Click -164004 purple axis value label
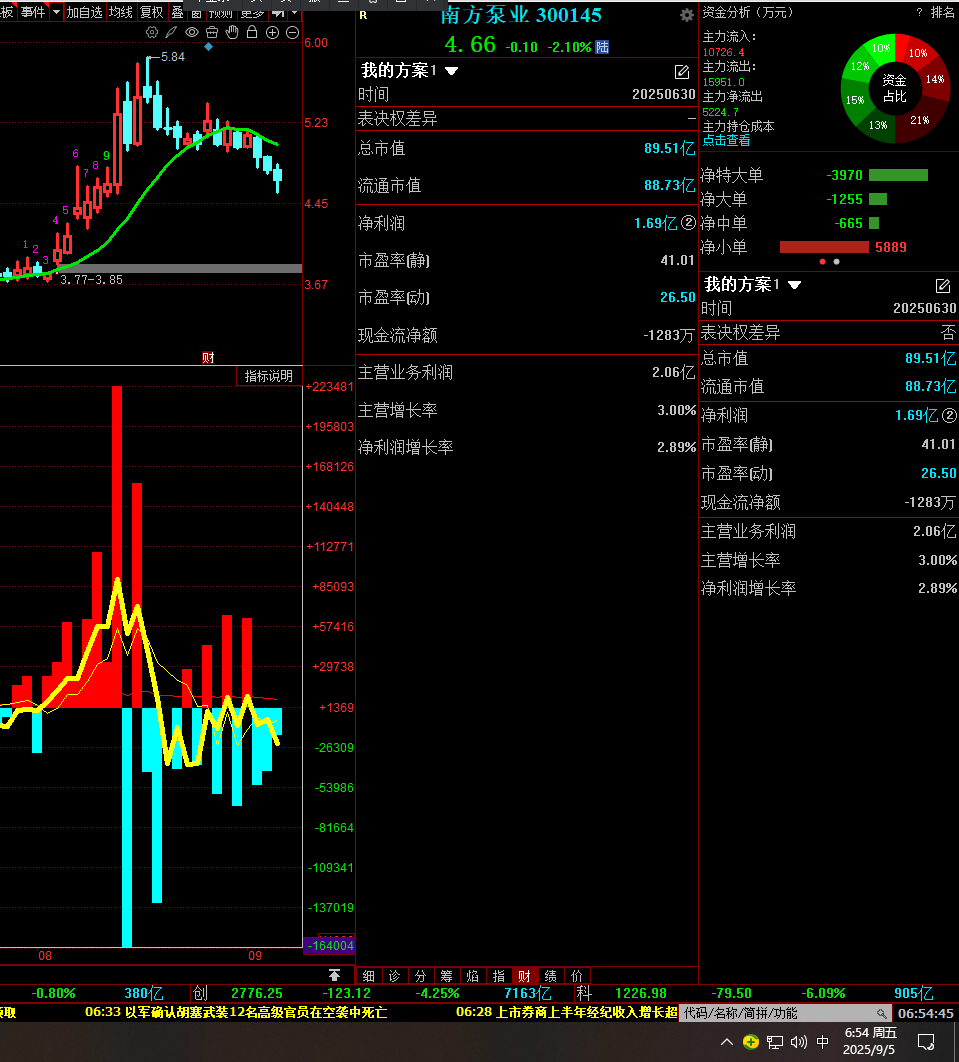 [330, 946]
